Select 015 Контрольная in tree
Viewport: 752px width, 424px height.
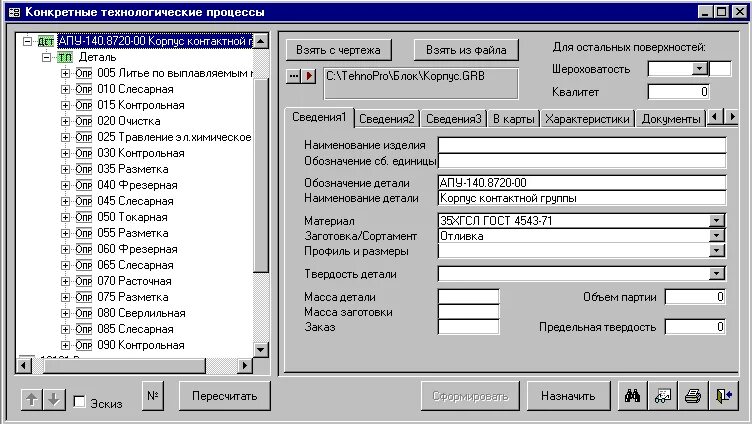[141, 105]
